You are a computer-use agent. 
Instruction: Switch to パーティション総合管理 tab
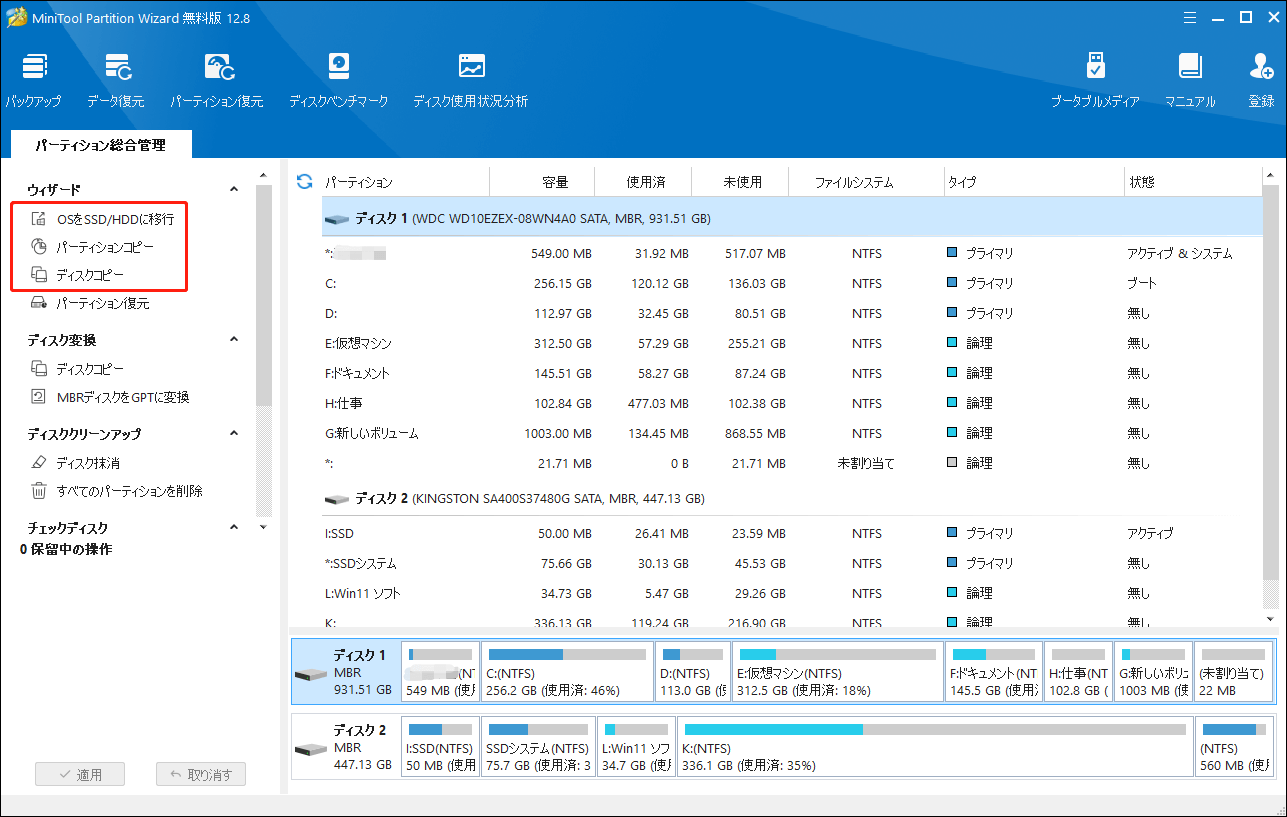pos(100,145)
